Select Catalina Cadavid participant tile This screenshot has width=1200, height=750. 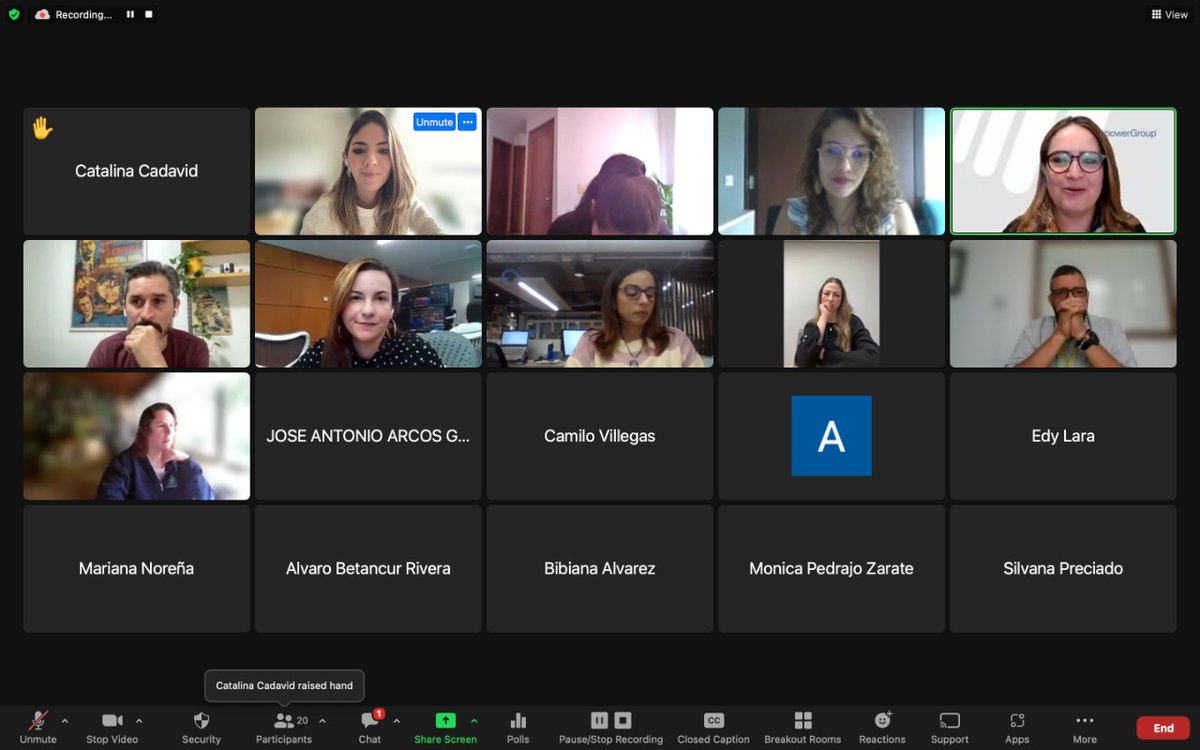click(x=137, y=171)
